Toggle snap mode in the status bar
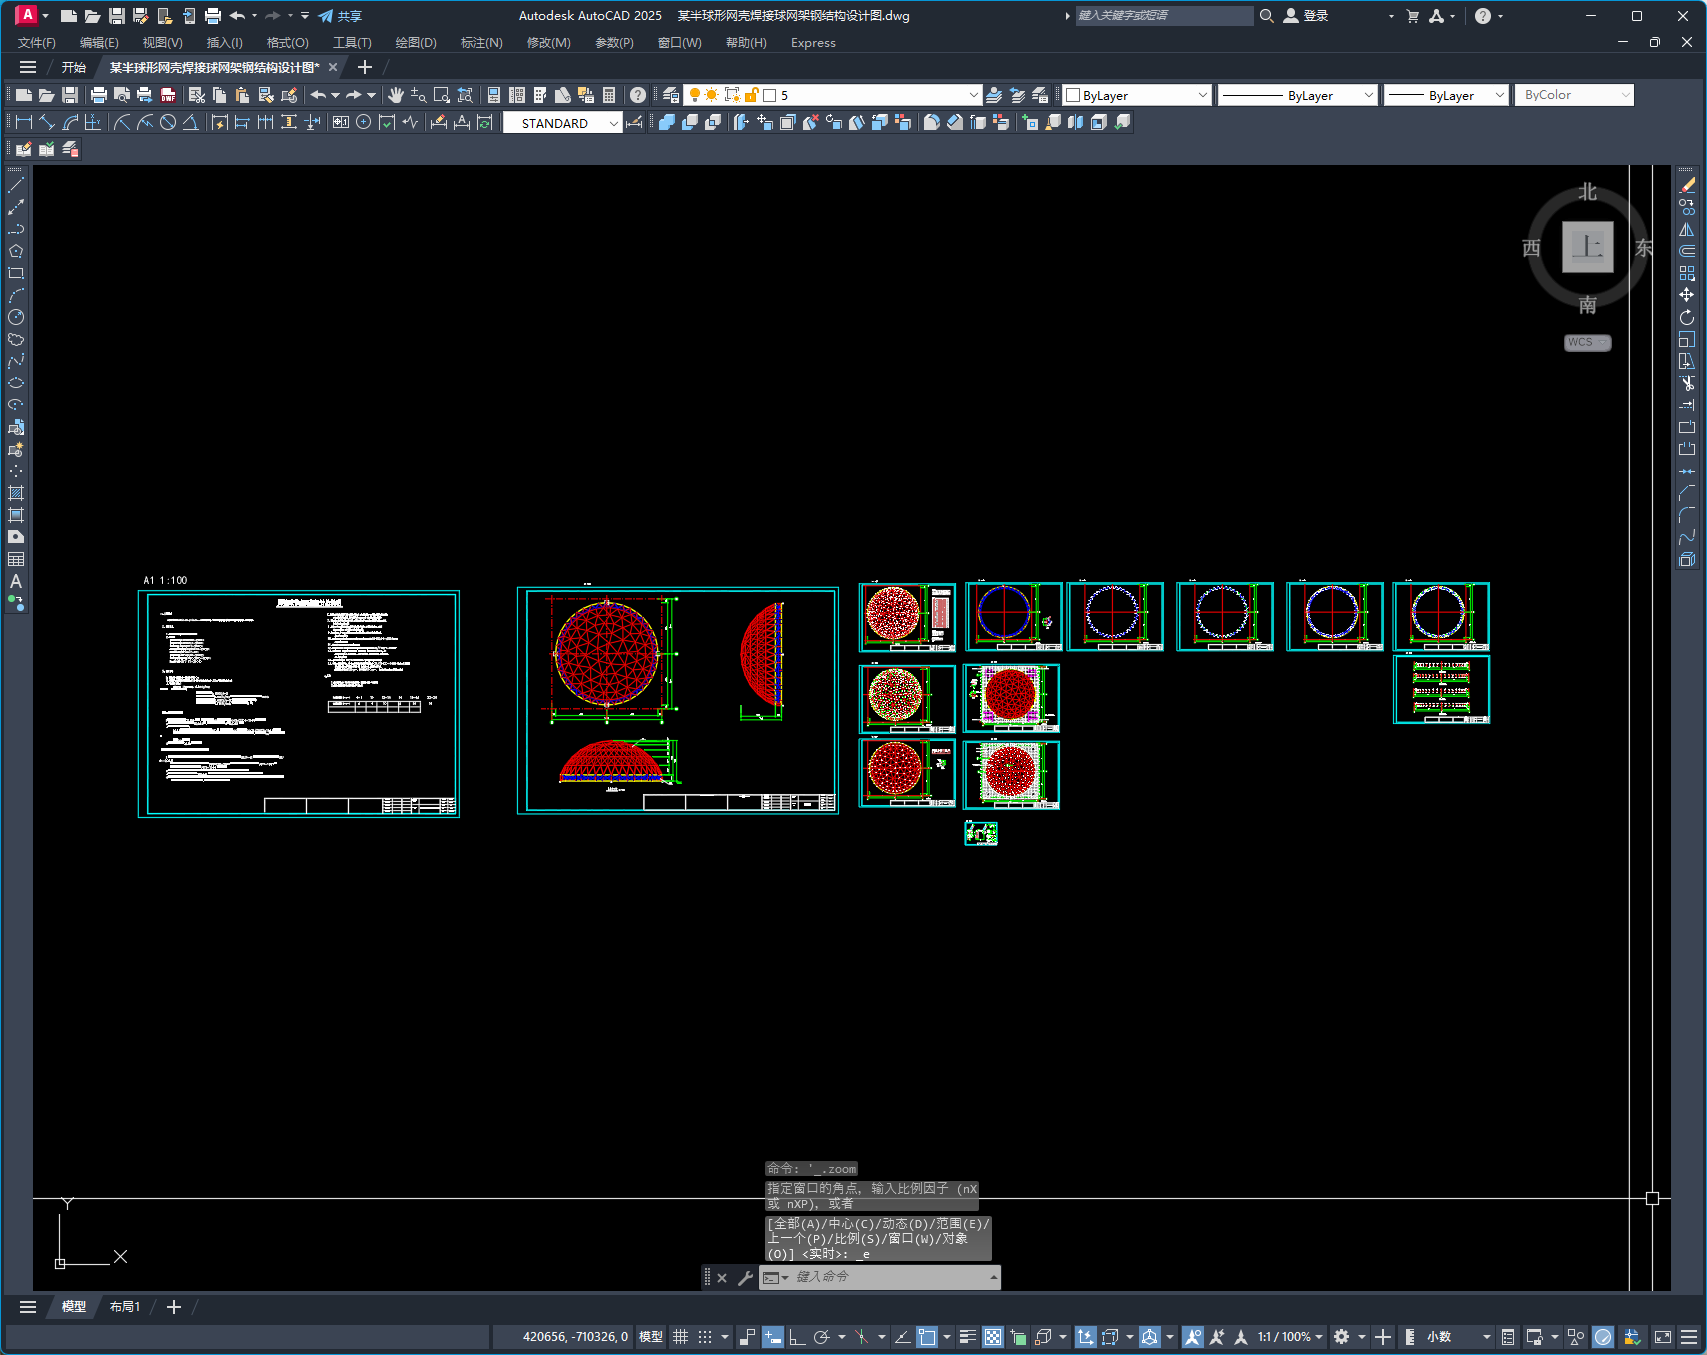The image size is (1707, 1355). [705, 1337]
